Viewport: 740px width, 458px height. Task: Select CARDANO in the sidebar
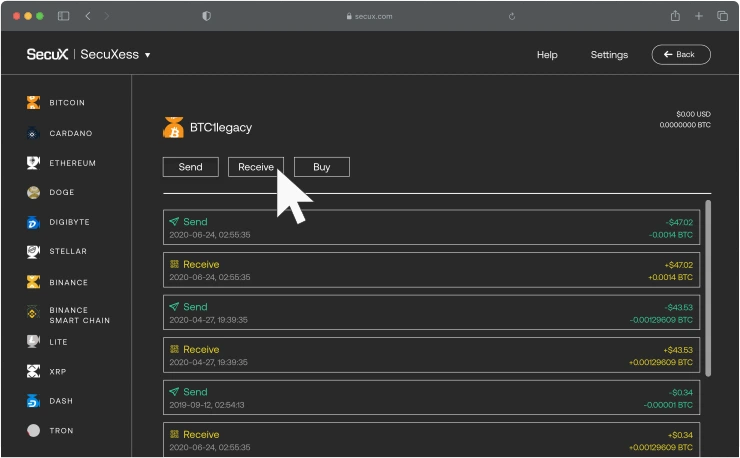pyautogui.click(x=71, y=134)
